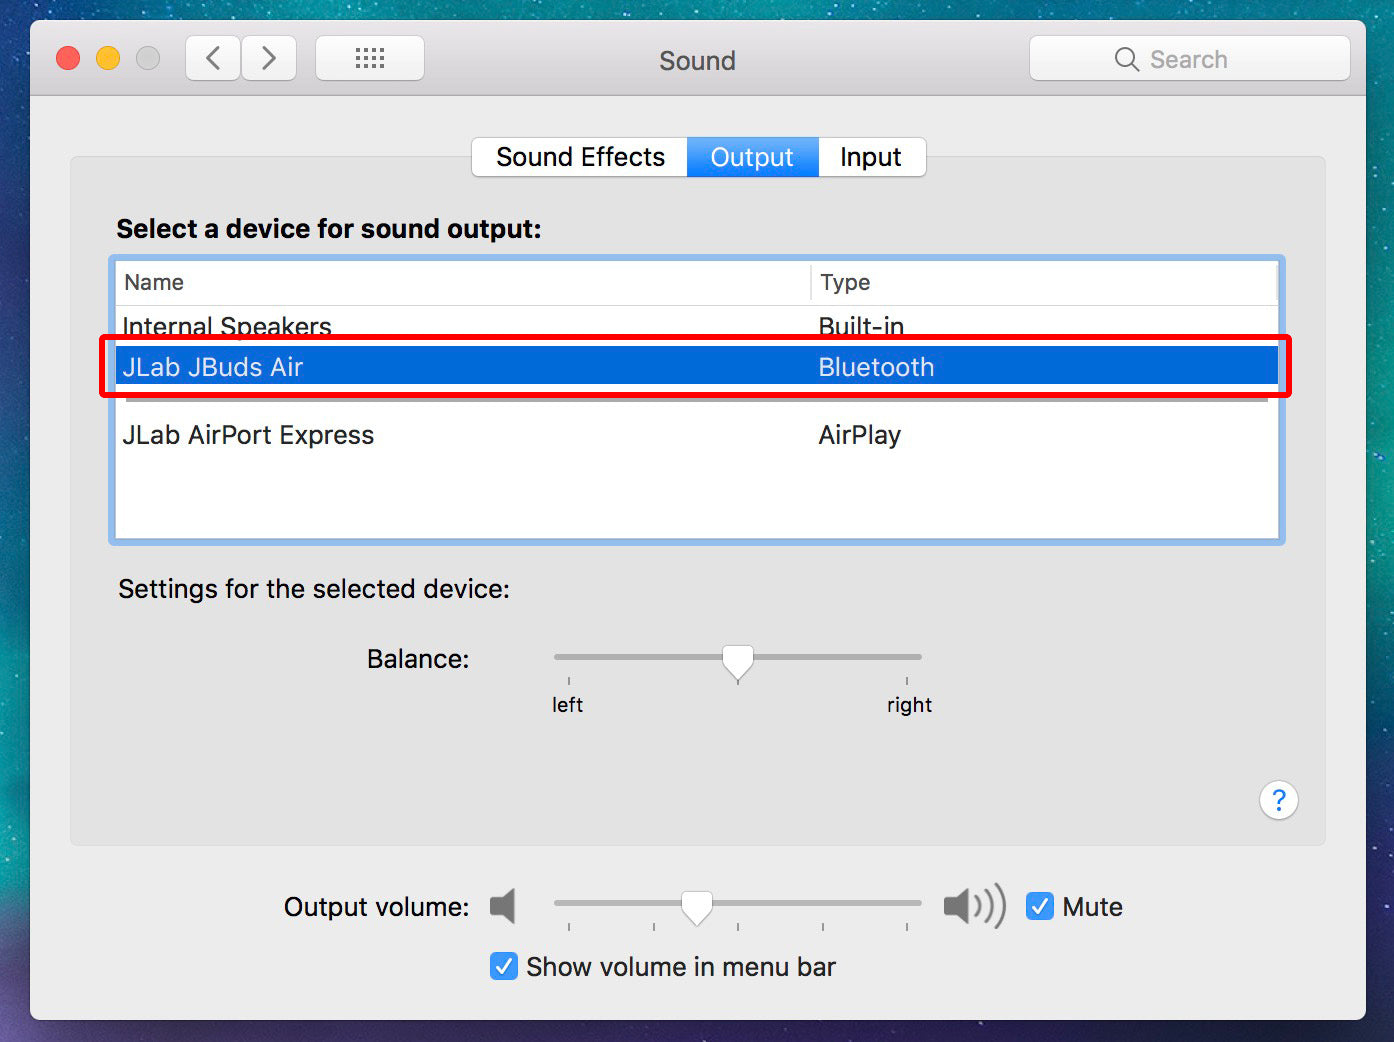Click the magnifying glass search icon
This screenshot has width=1394, height=1042.
(1127, 59)
